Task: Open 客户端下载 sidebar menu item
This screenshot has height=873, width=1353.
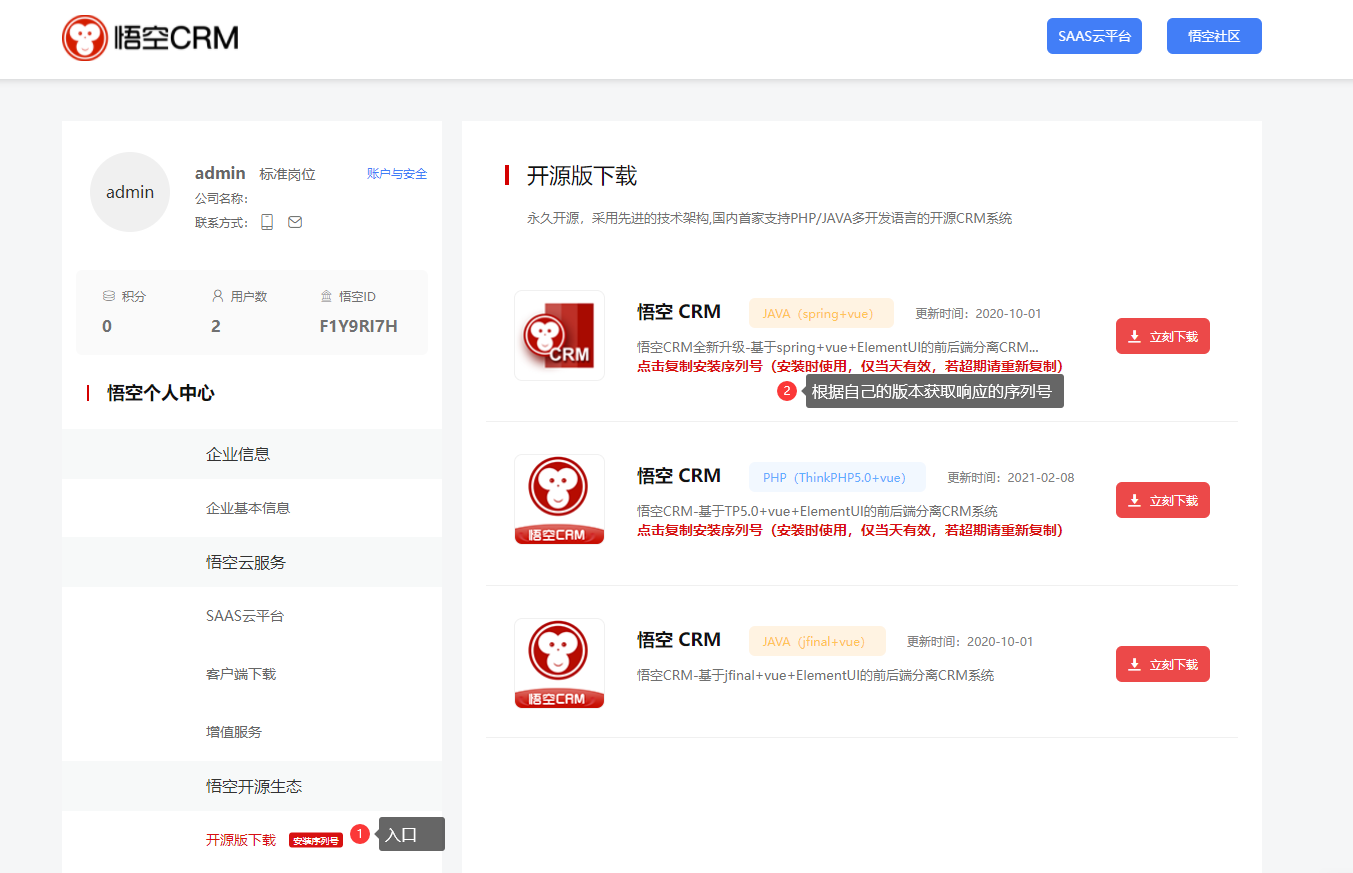Action: [241, 674]
